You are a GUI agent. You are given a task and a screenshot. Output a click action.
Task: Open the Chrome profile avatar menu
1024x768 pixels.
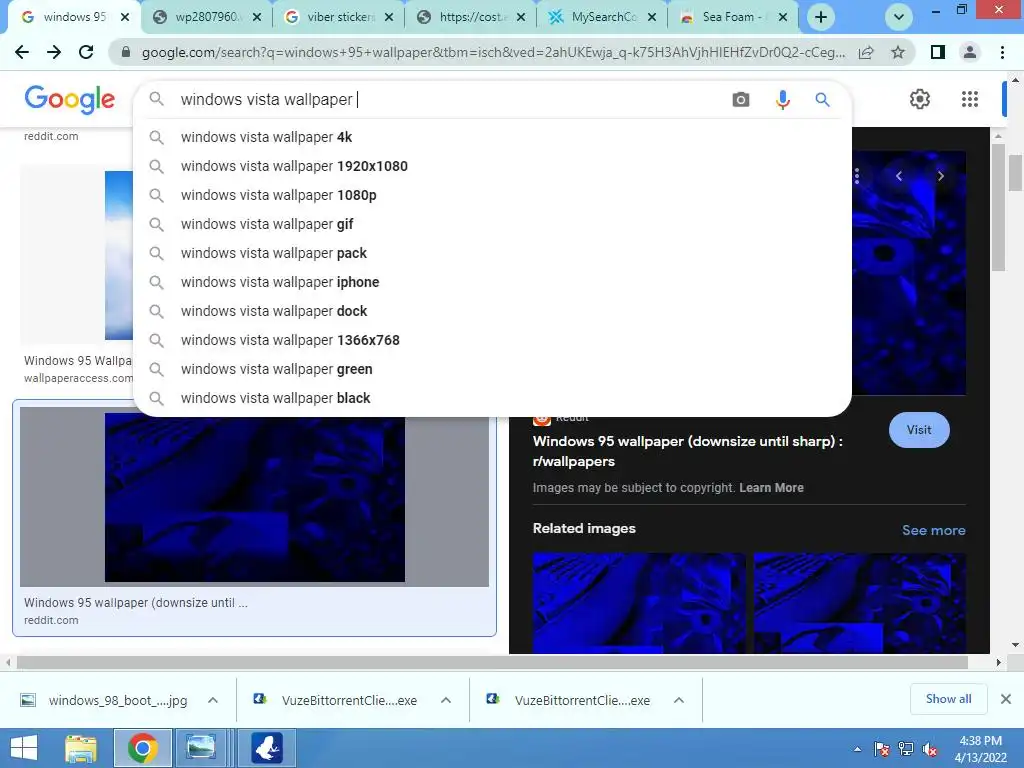(970, 52)
